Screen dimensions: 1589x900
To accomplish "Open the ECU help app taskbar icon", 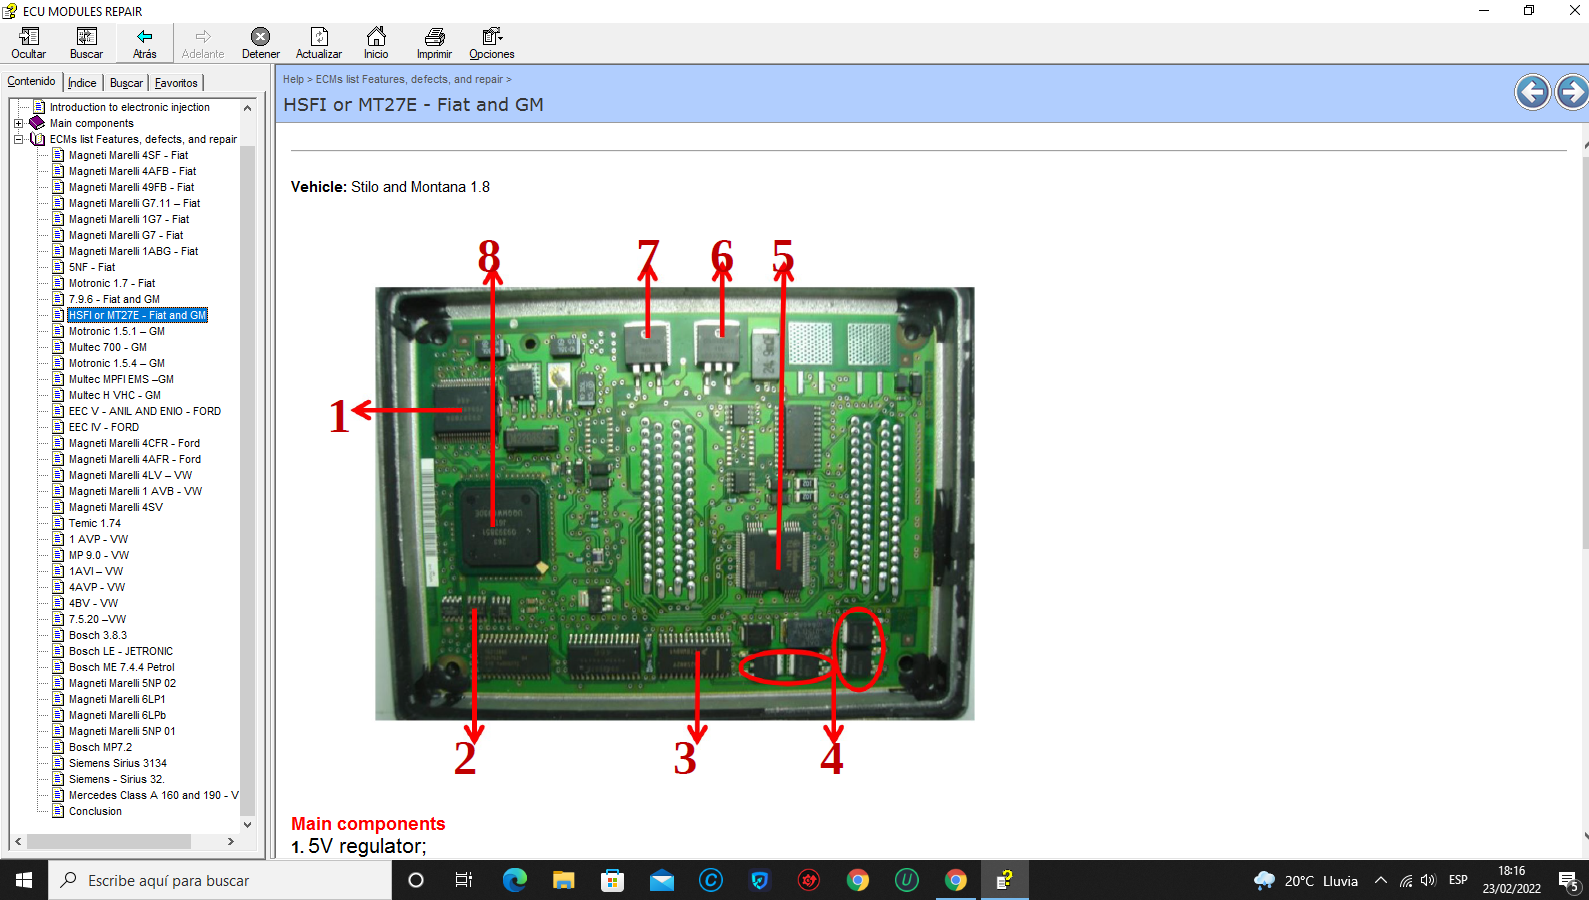I will 1004,880.
